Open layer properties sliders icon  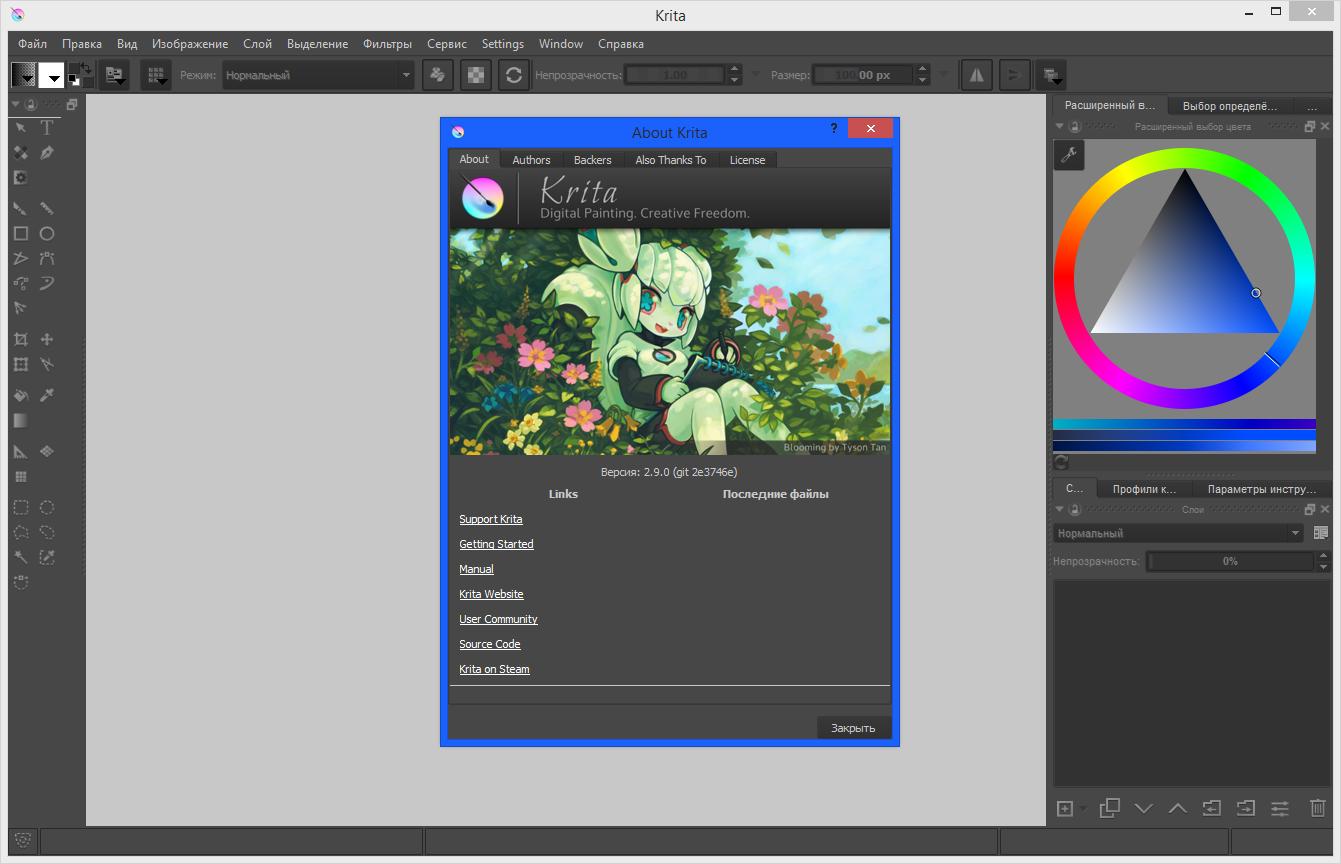(x=1280, y=808)
